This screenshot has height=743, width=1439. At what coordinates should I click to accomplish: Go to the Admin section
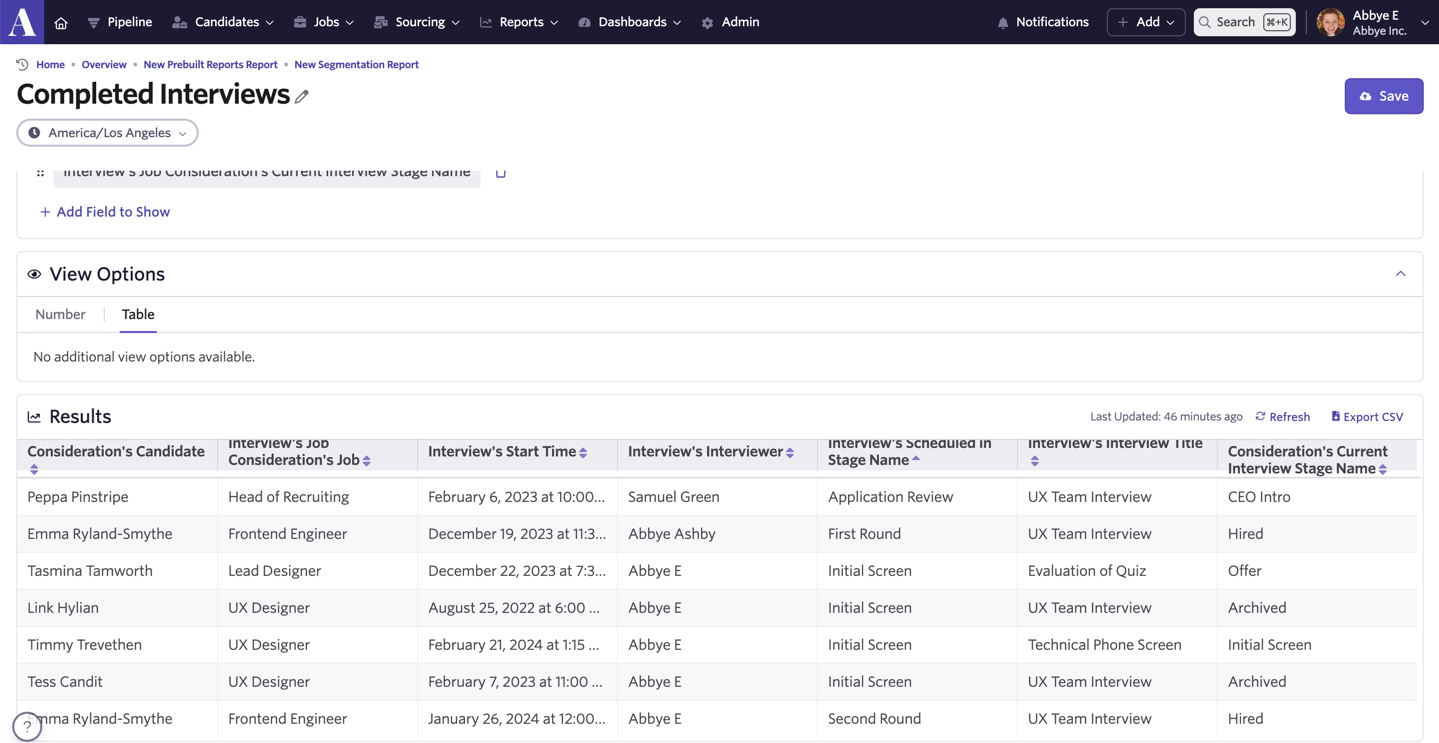730,22
